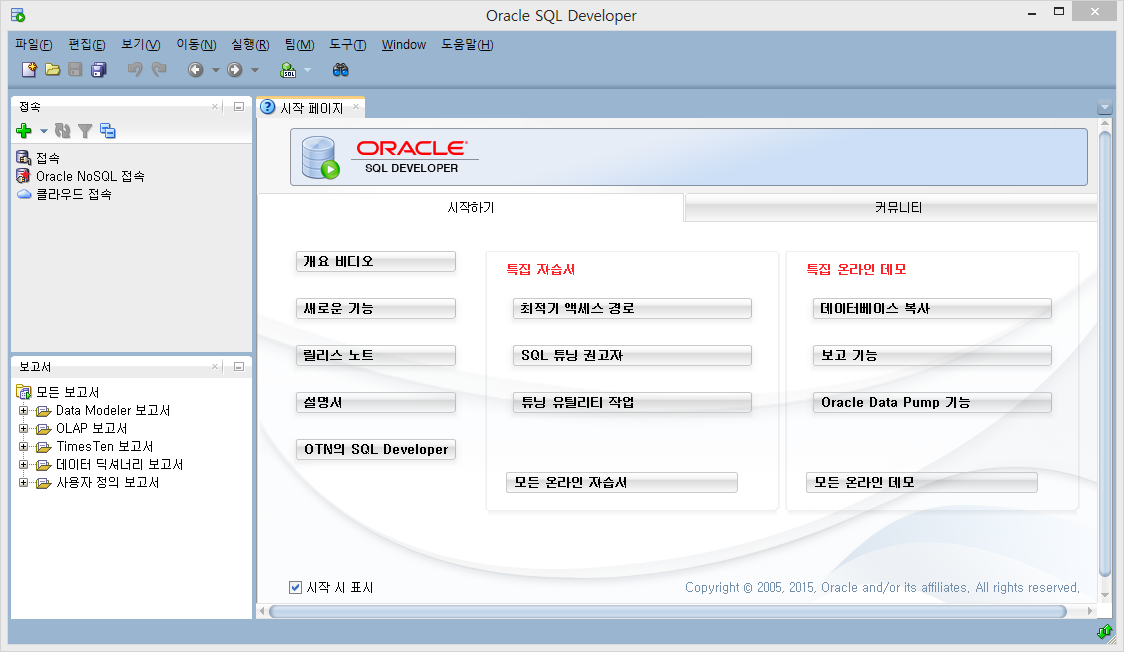Select the 모든 보고서 tree item

coord(67,393)
